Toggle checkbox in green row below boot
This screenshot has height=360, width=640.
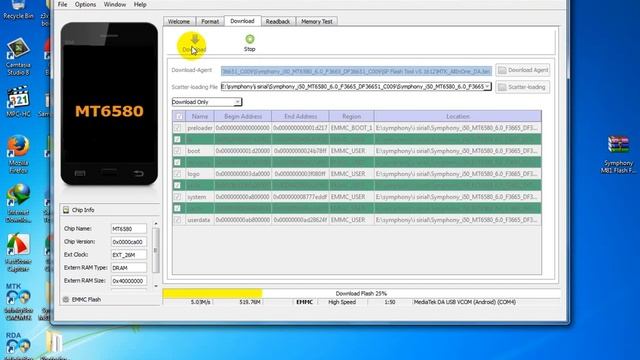click(x=177, y=162)
